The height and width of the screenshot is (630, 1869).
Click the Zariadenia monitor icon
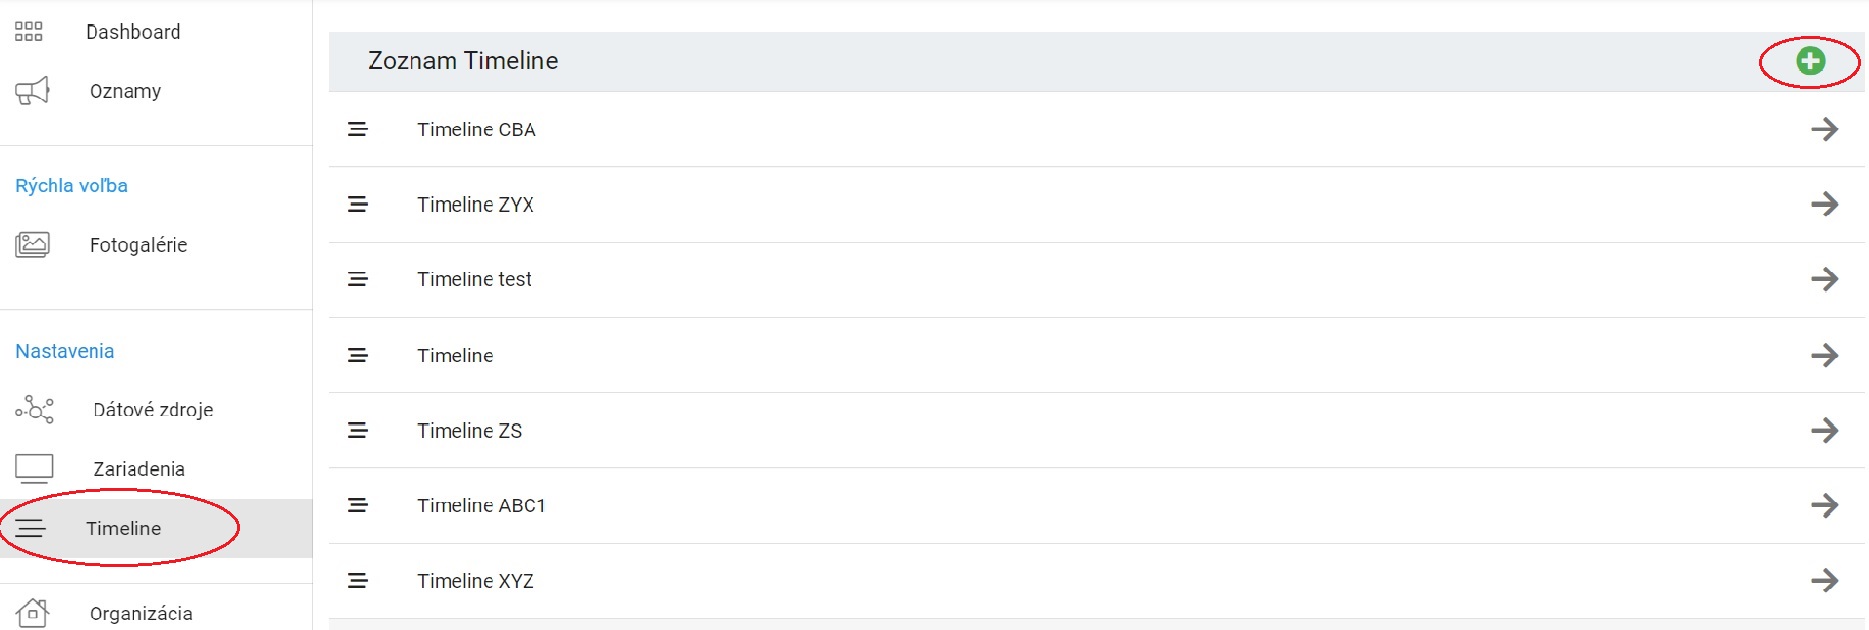(34, 469)
